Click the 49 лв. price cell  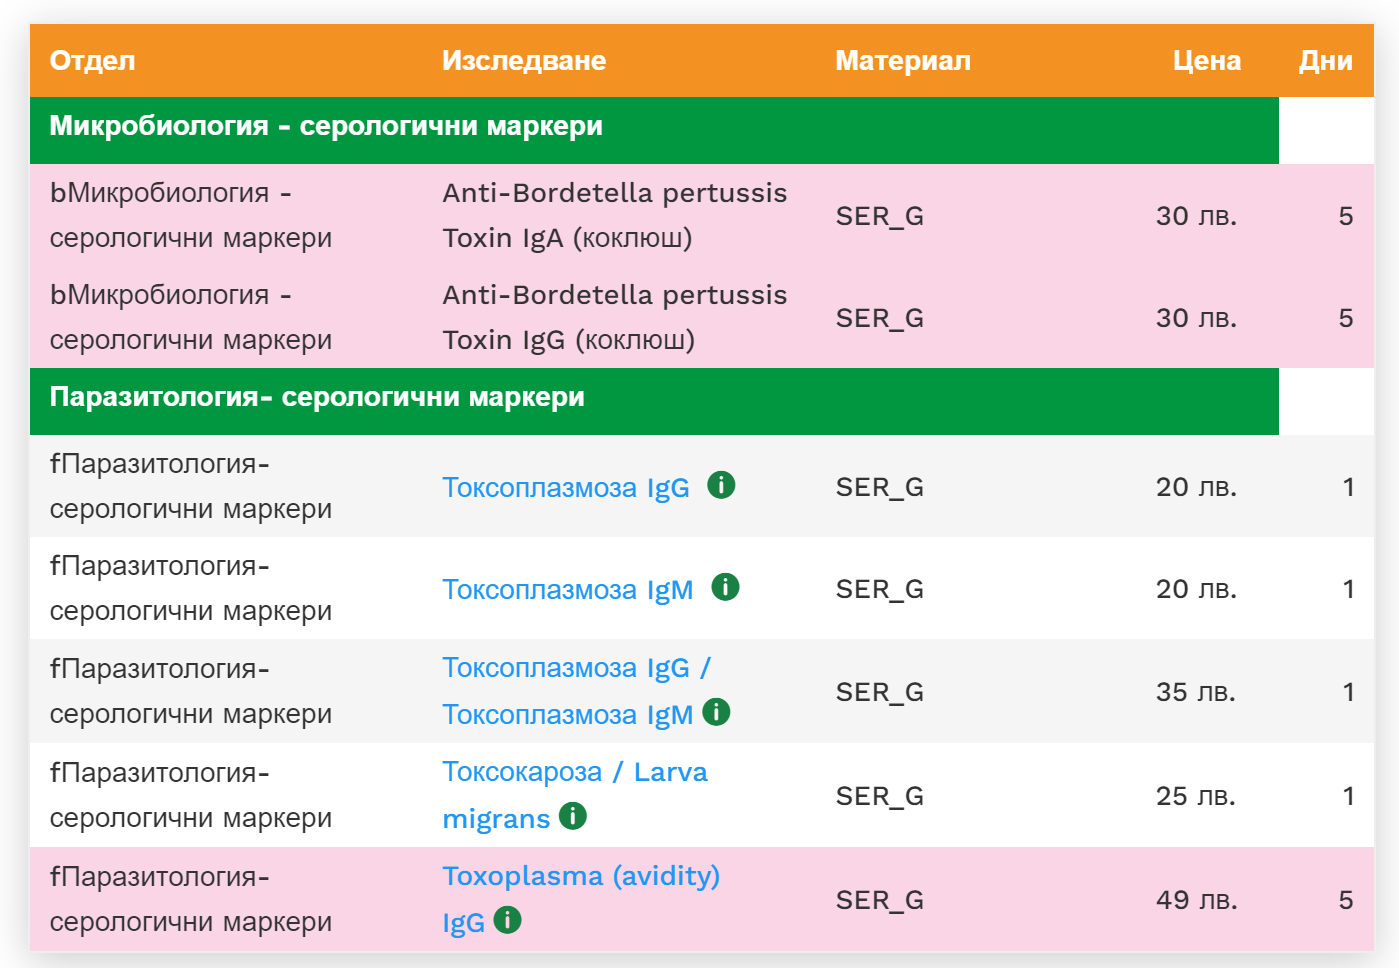[x=1196, y=900]
